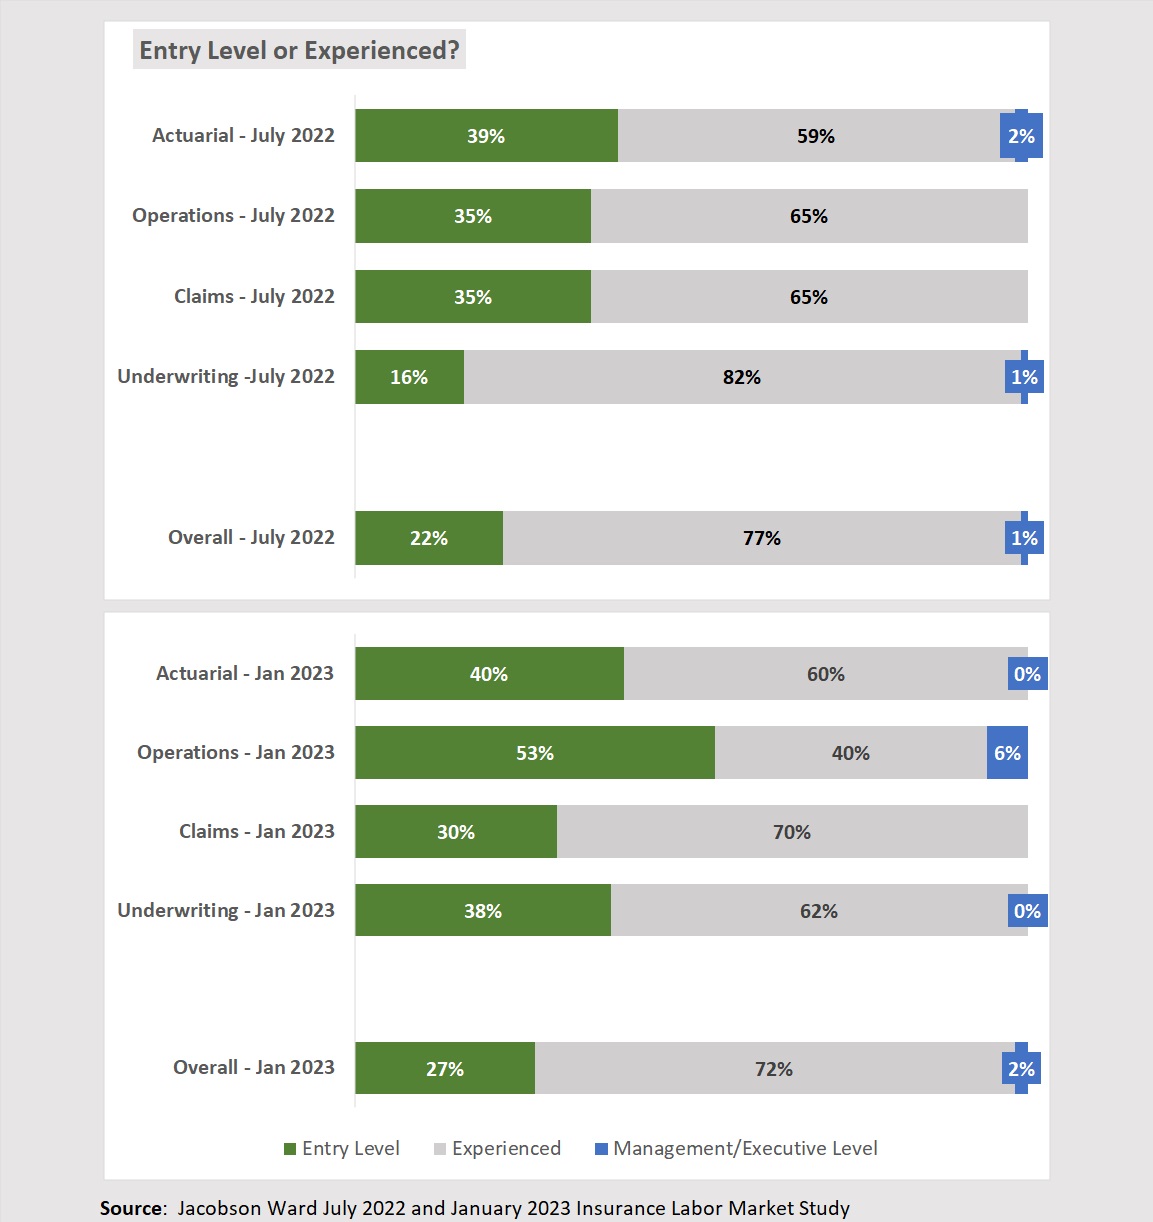Viewport: 1153px width, 1222px height.
Task: Click the 53% entry-level bar for Operations Jan 2023
Action: [x=534, y=753]
